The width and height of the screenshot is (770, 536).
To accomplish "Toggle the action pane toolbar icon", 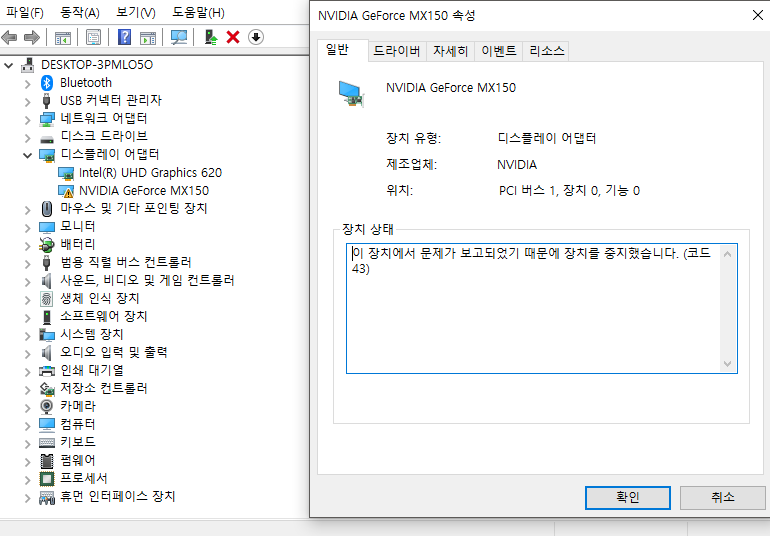I will tap(148, 37).
